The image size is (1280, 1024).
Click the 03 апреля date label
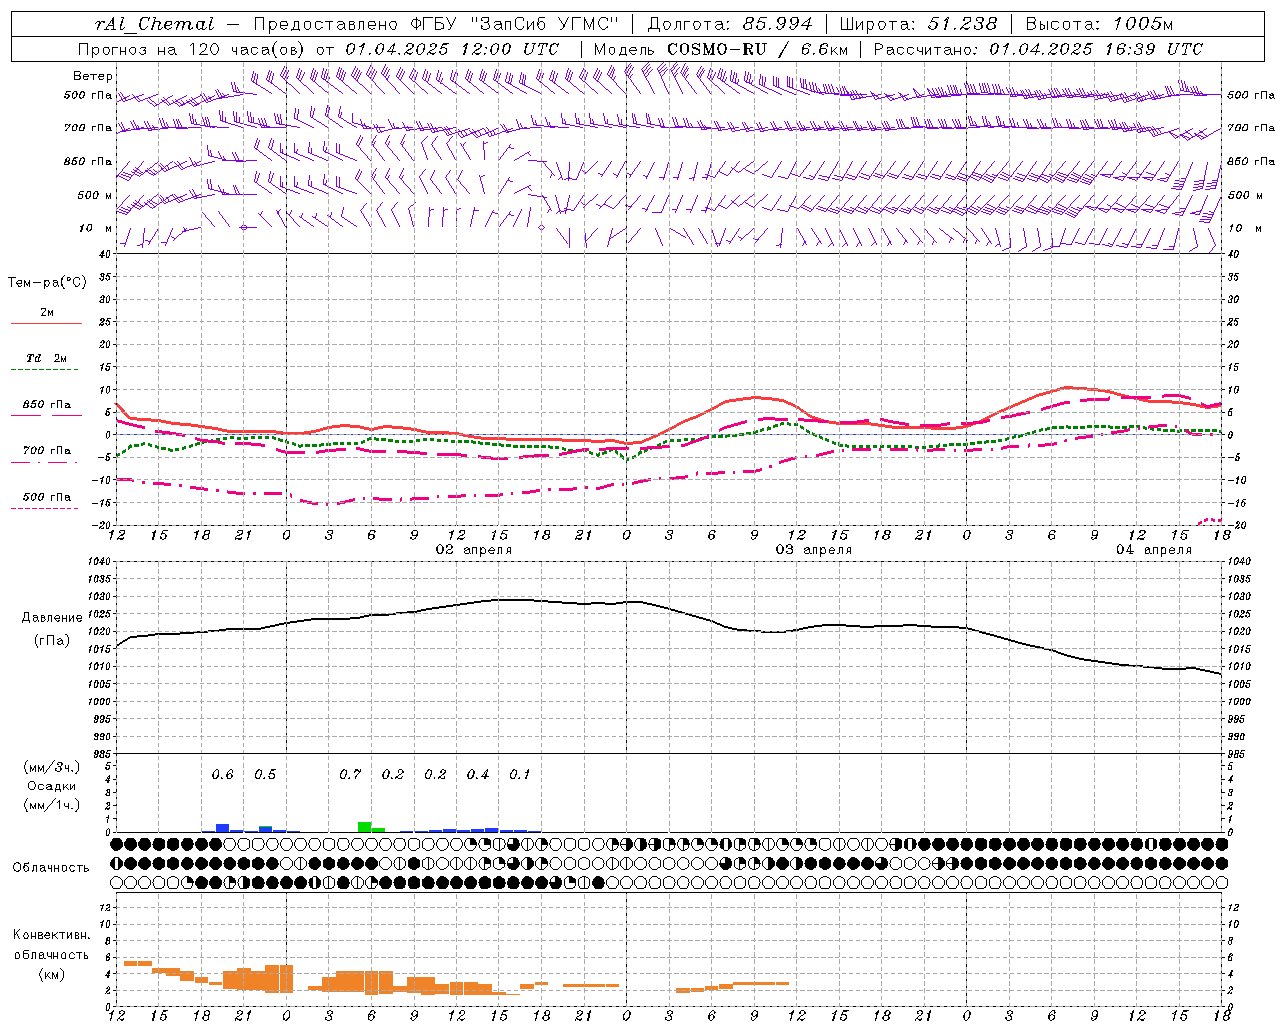click(x=814, y=550)
